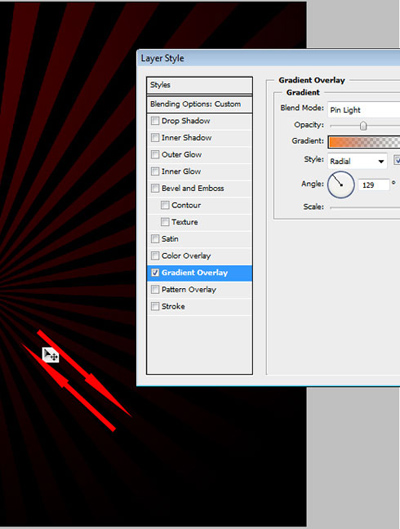Screen dimensions: 400x529
Task: Click the orange gradient preview swatch
Action: [x=364, y=142]
